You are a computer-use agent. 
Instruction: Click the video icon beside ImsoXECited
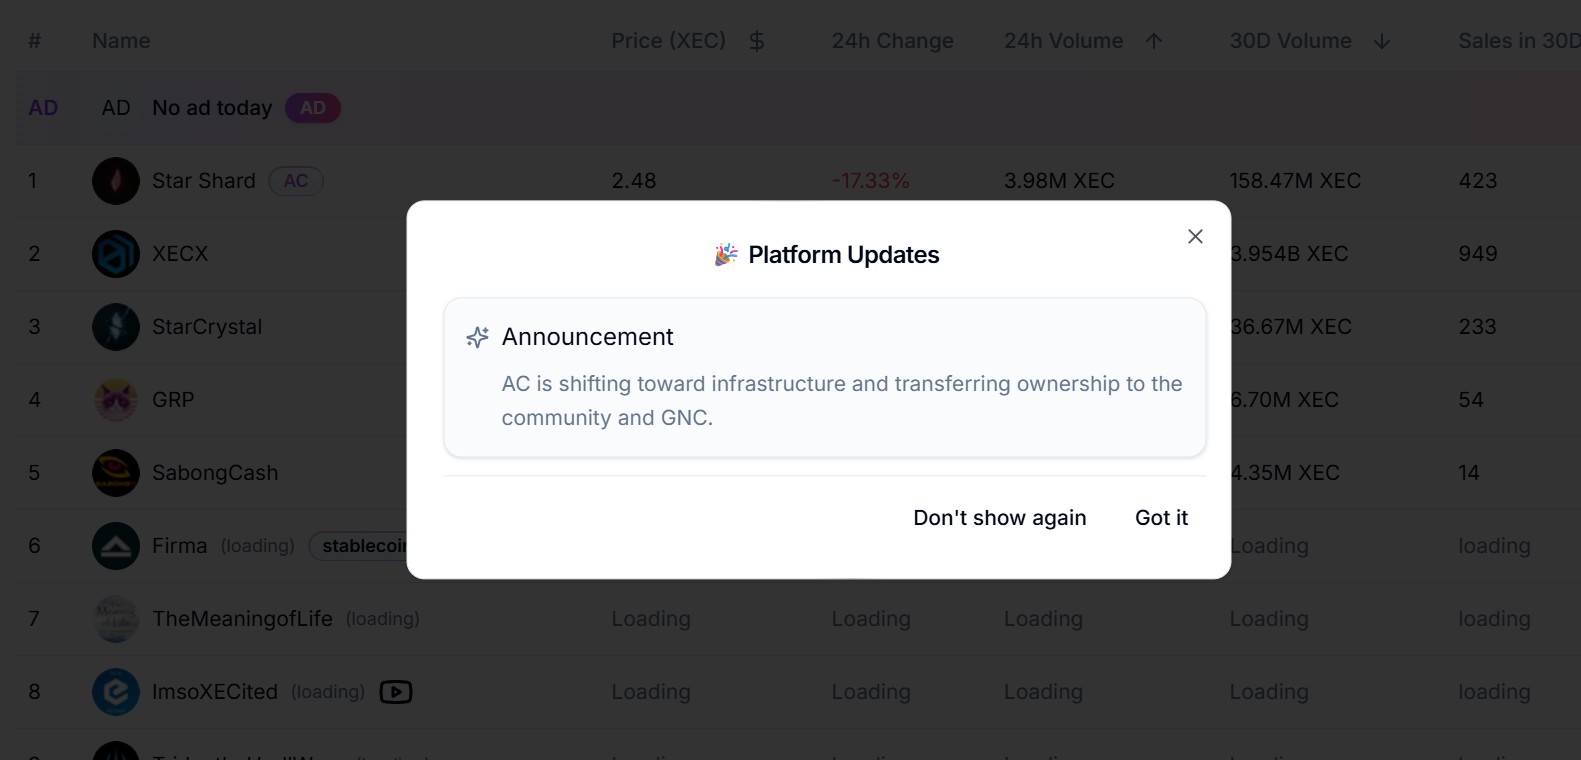[x=396, y=692]
